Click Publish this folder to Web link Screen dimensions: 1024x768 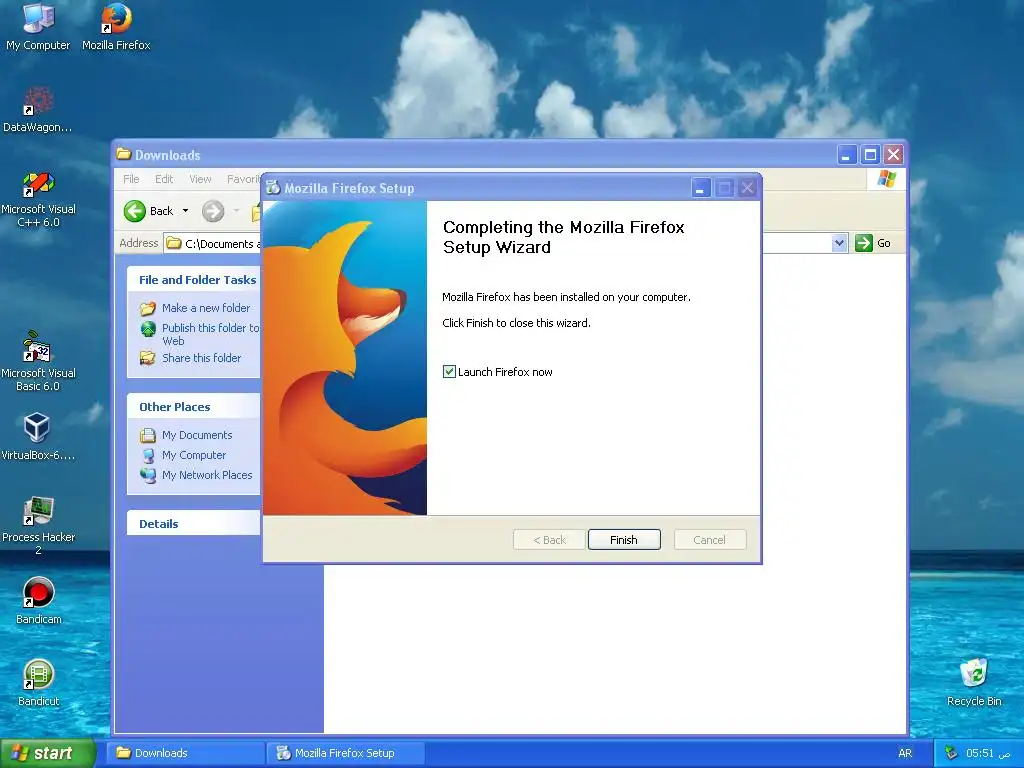[x=210, y=334]
